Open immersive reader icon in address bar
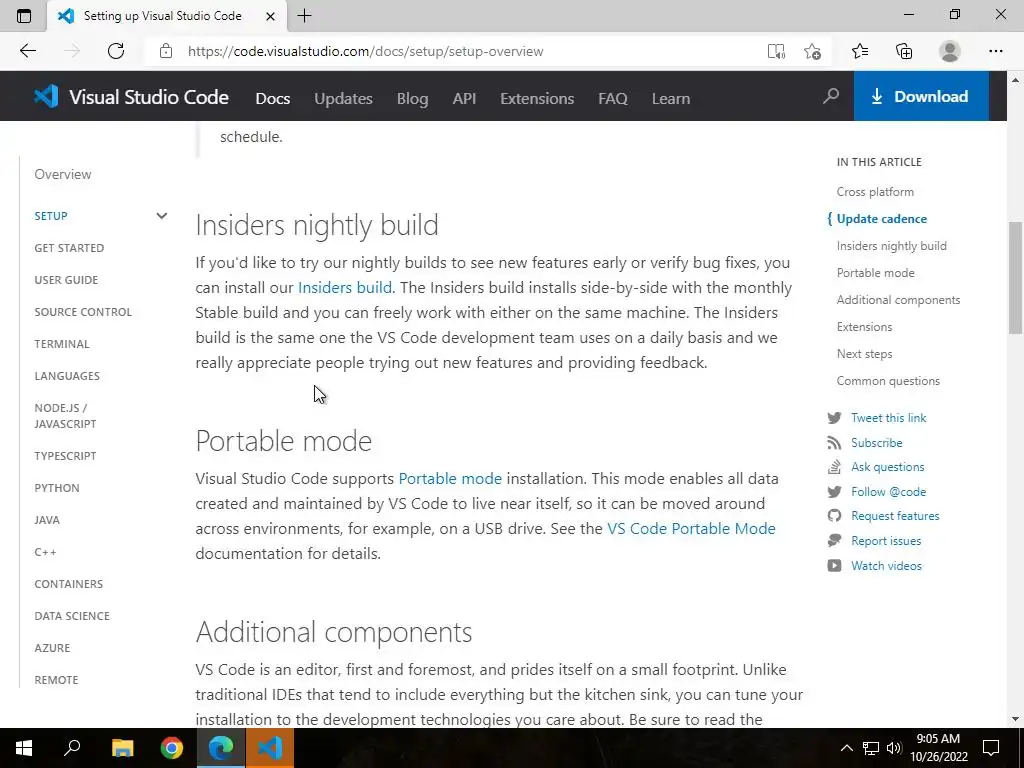The height and width of the screenshot is (768, 1024). click(776, 51)
